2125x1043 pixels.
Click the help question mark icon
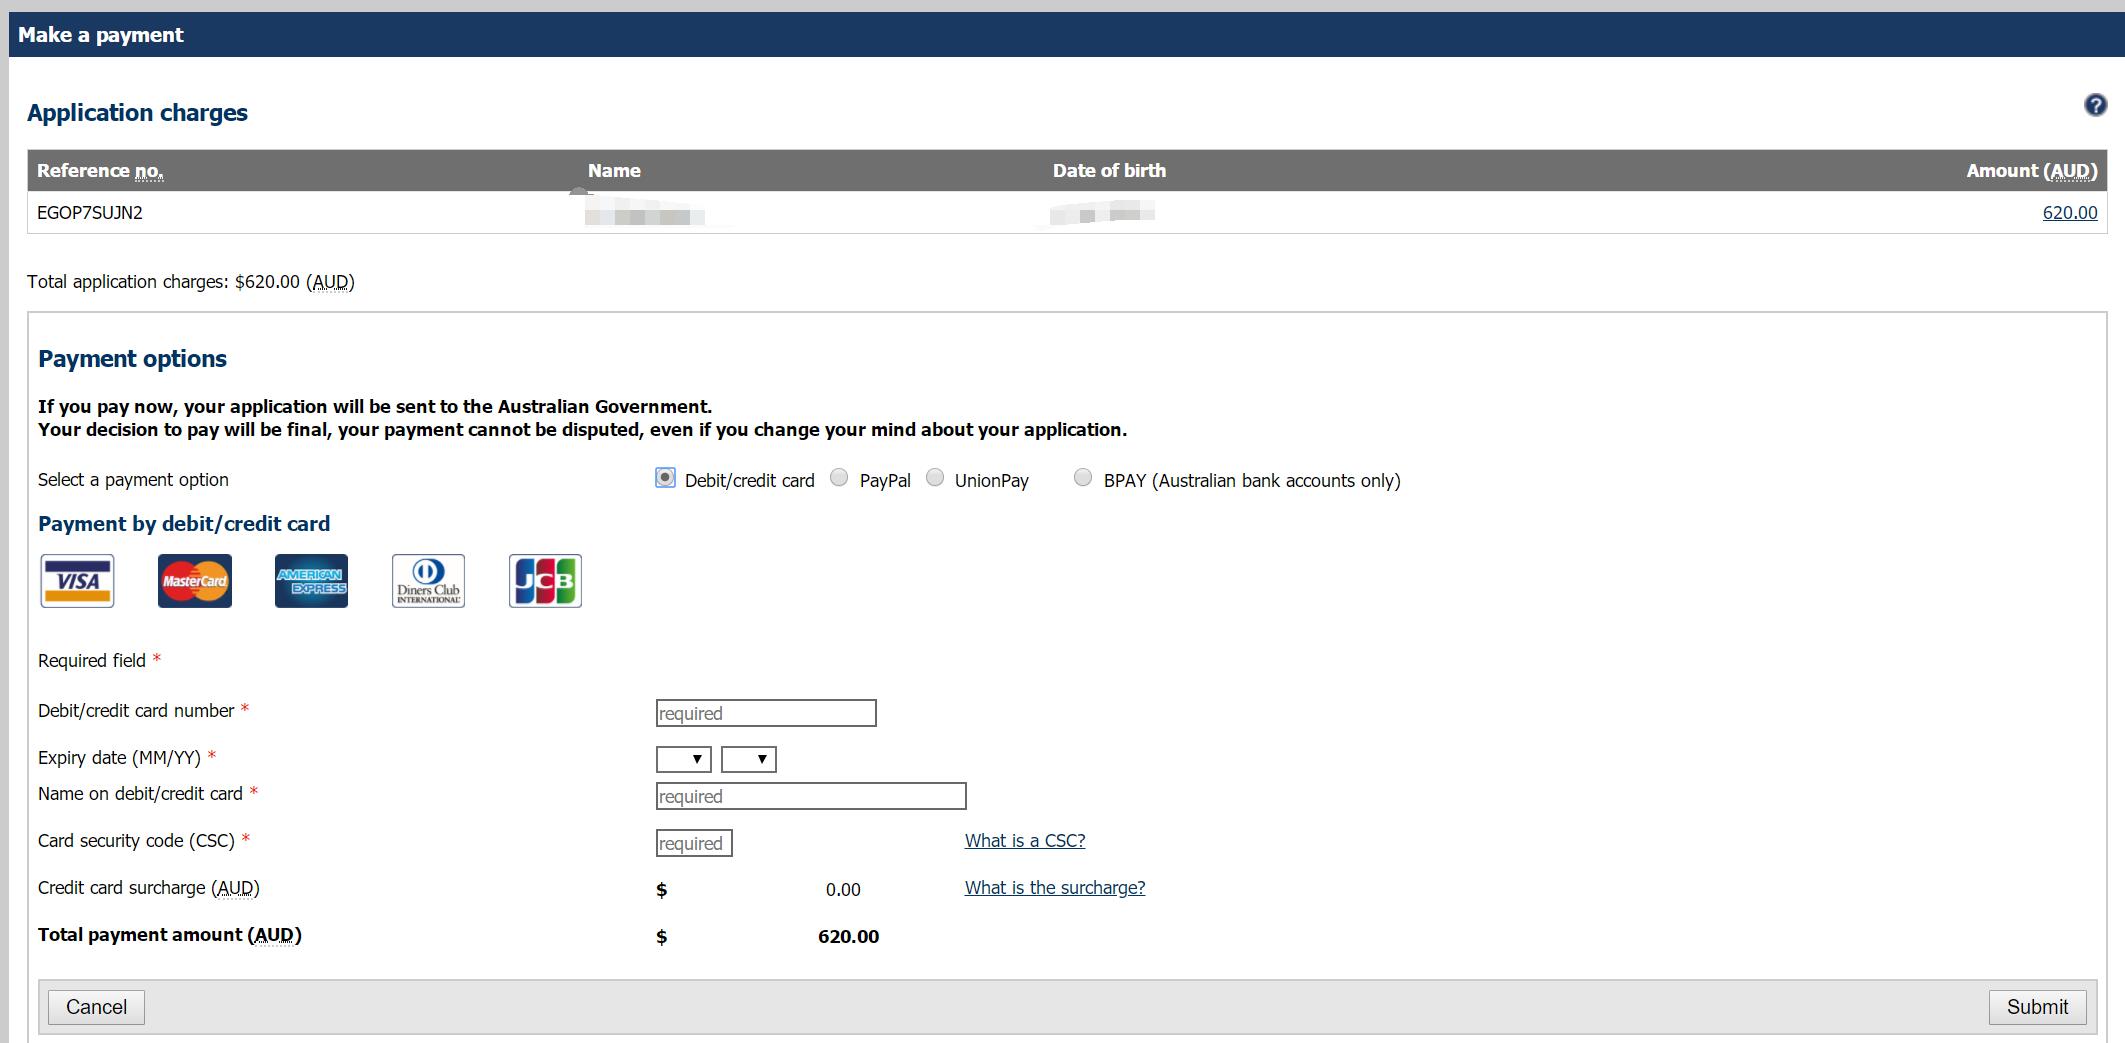click(x=2095, y=105)
